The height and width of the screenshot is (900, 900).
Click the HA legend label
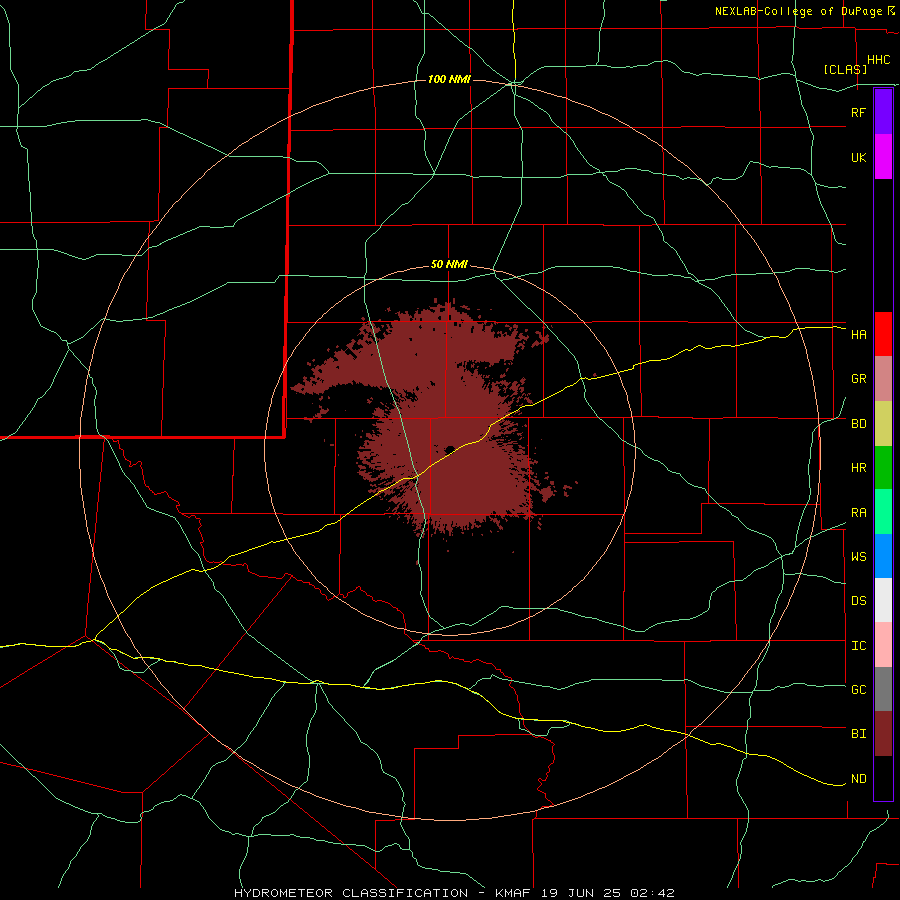pos(859,335)
